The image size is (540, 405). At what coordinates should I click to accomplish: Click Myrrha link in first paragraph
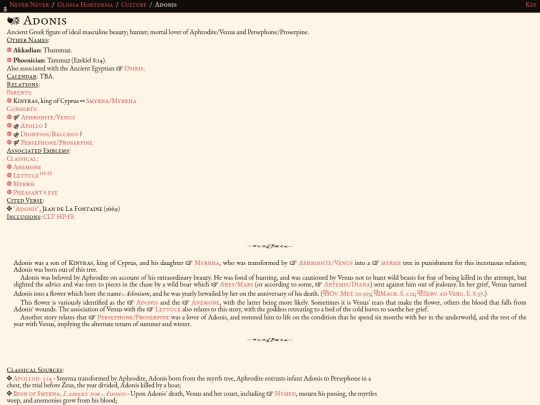click(207, 263)
